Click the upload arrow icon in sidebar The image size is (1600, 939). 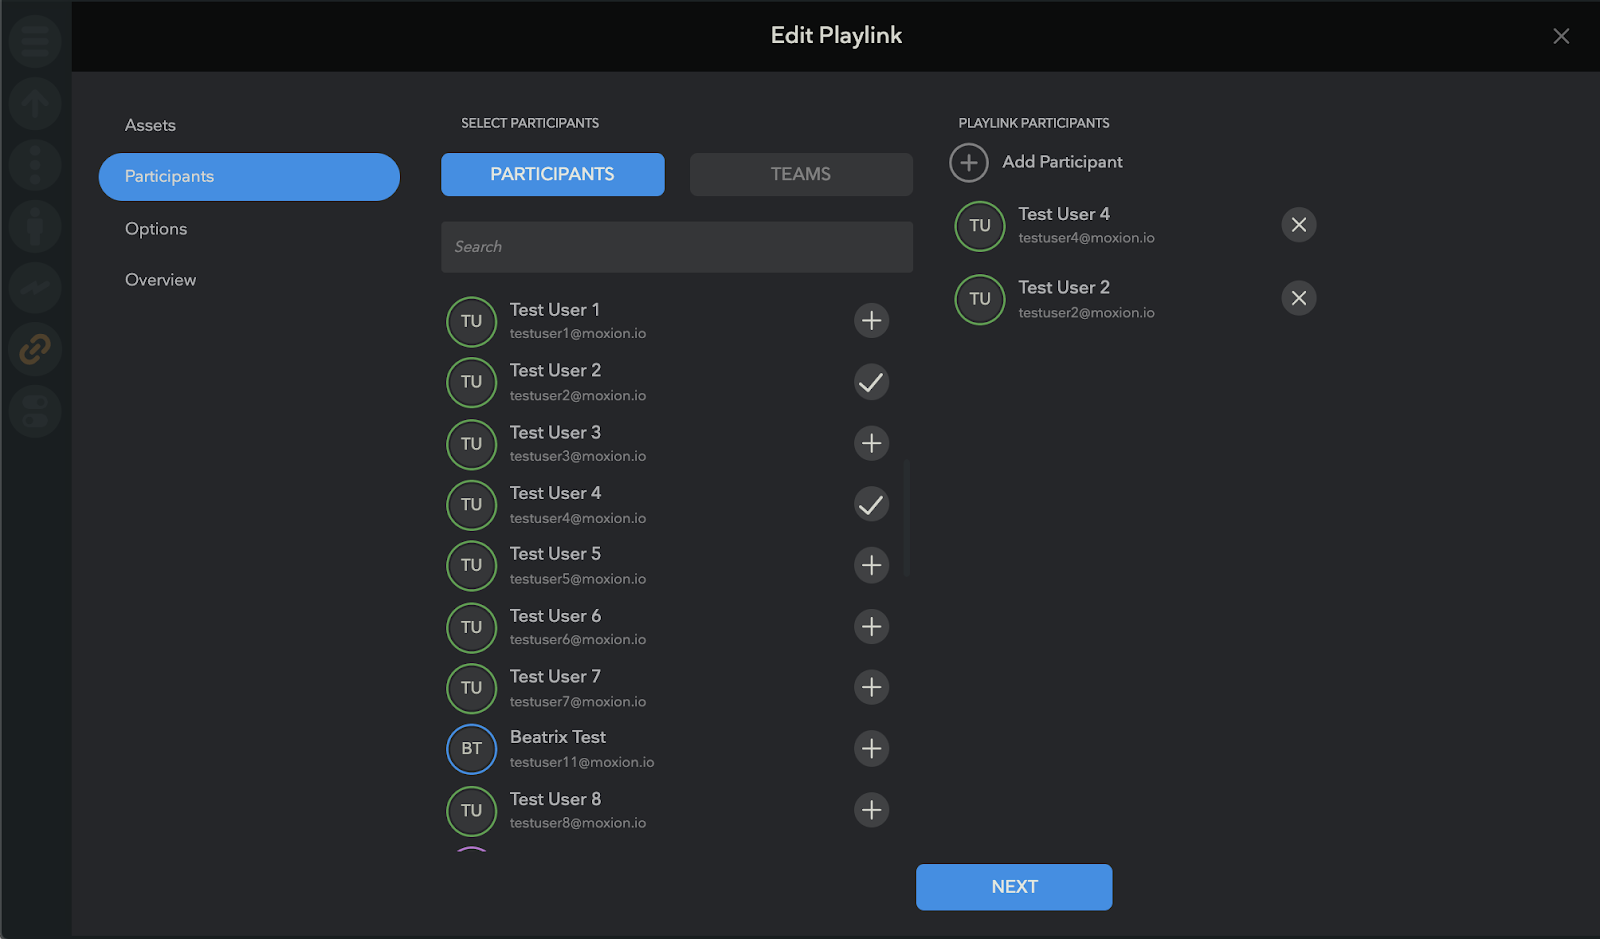[x=35, y=103]
